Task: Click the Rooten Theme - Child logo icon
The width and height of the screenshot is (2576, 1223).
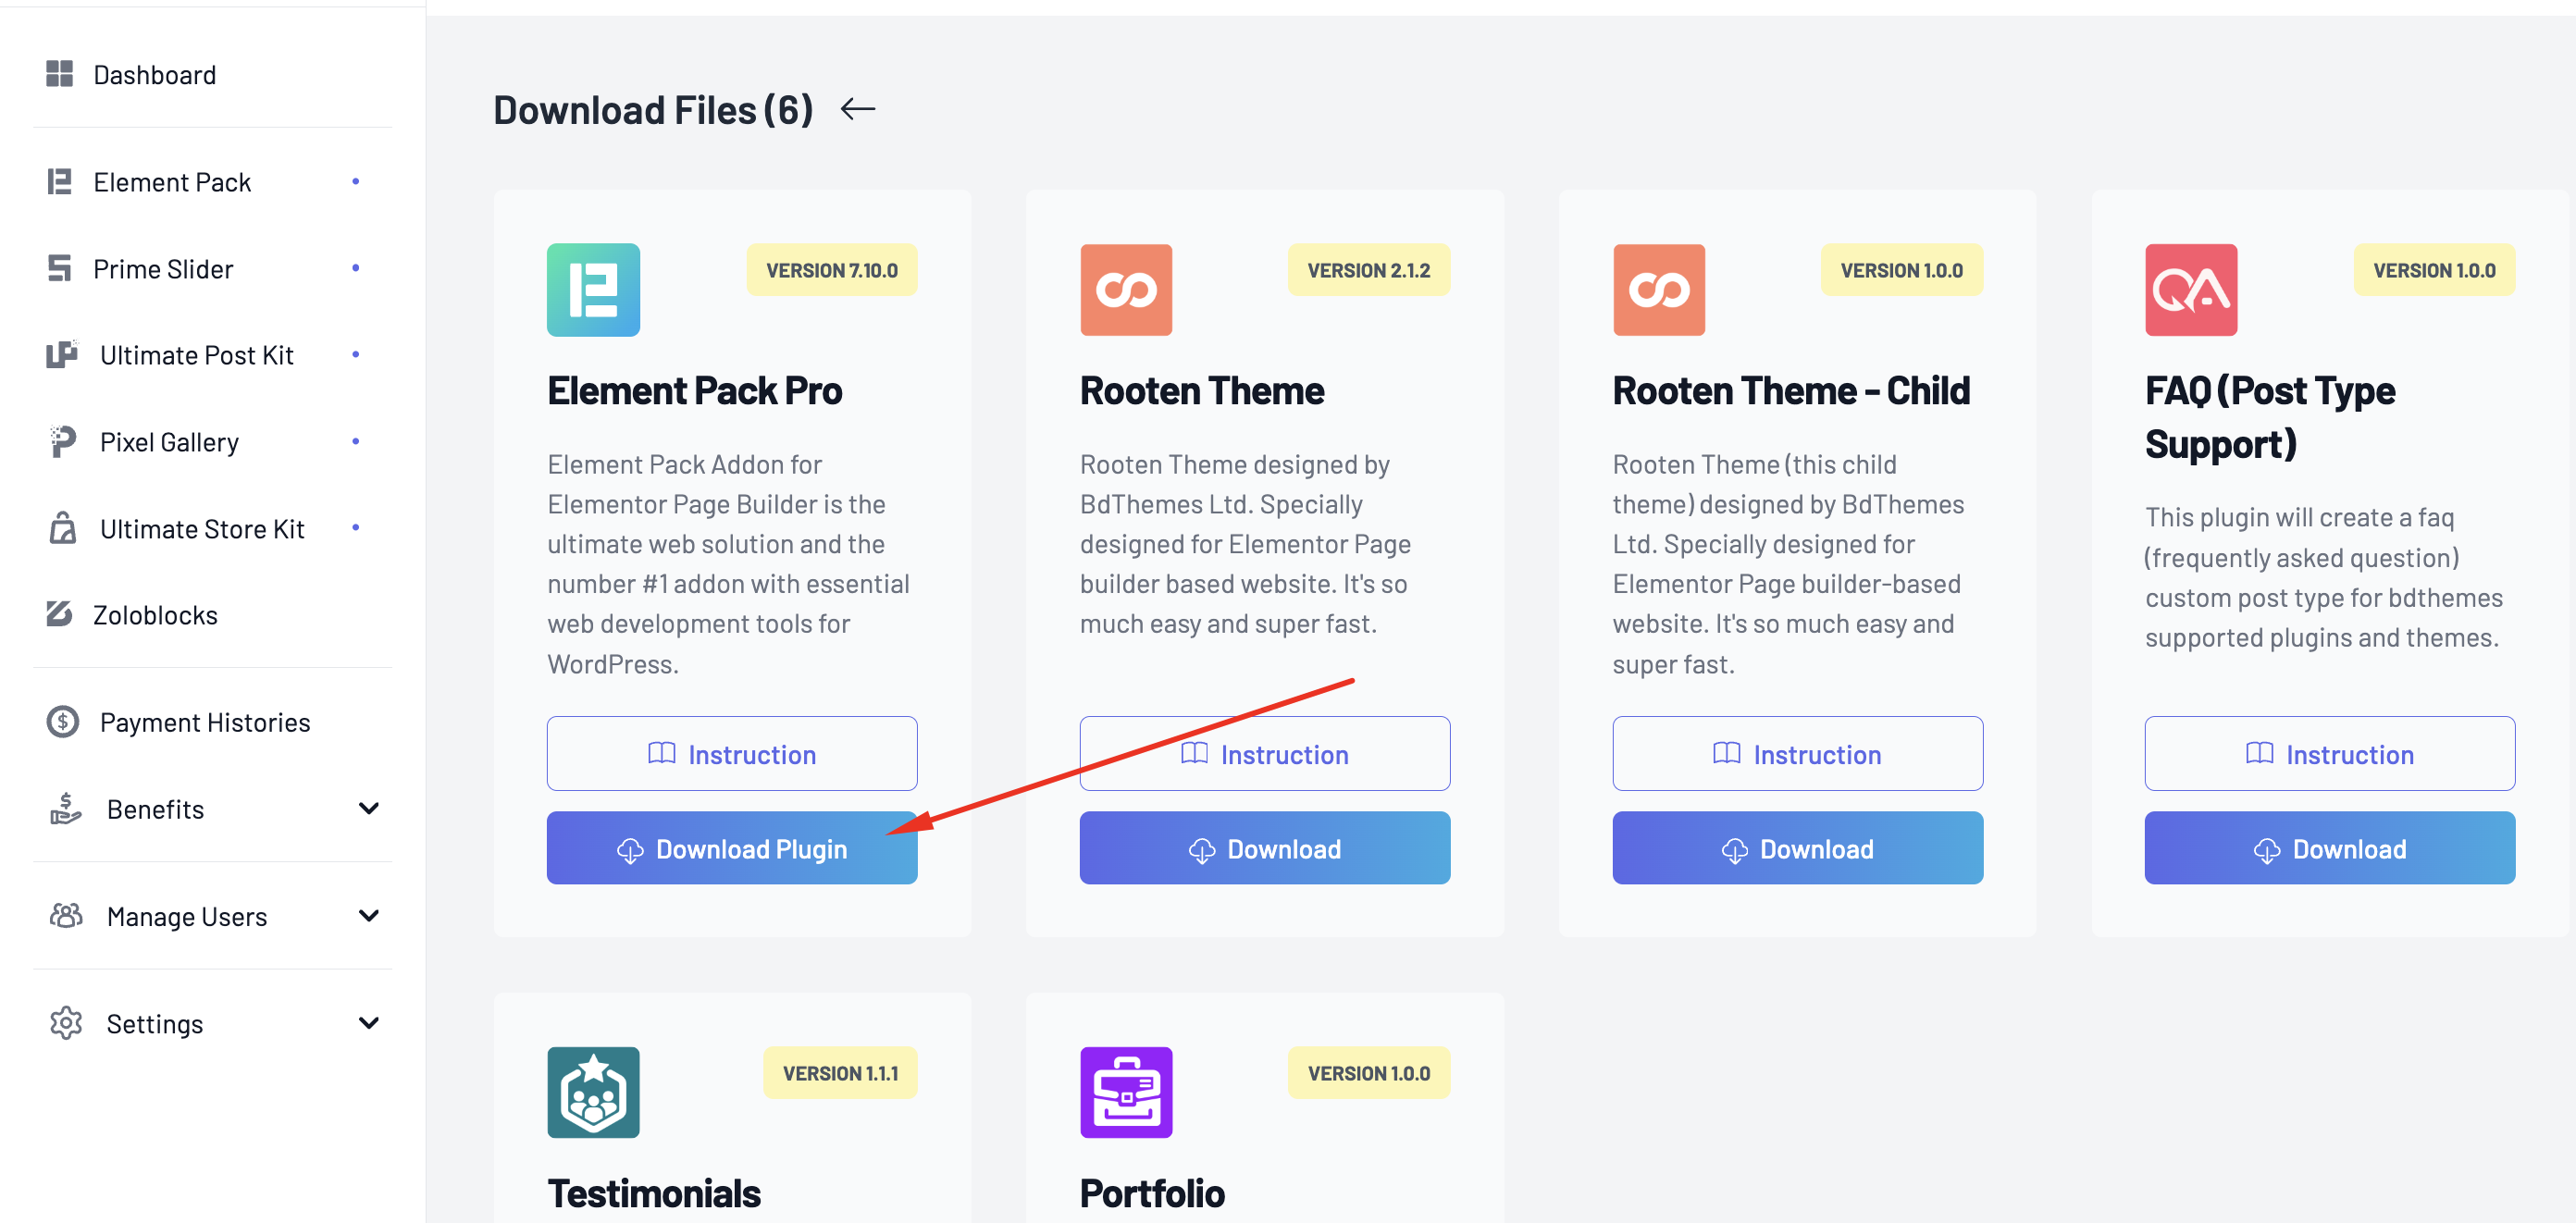Action: [x=1658, y=290]
